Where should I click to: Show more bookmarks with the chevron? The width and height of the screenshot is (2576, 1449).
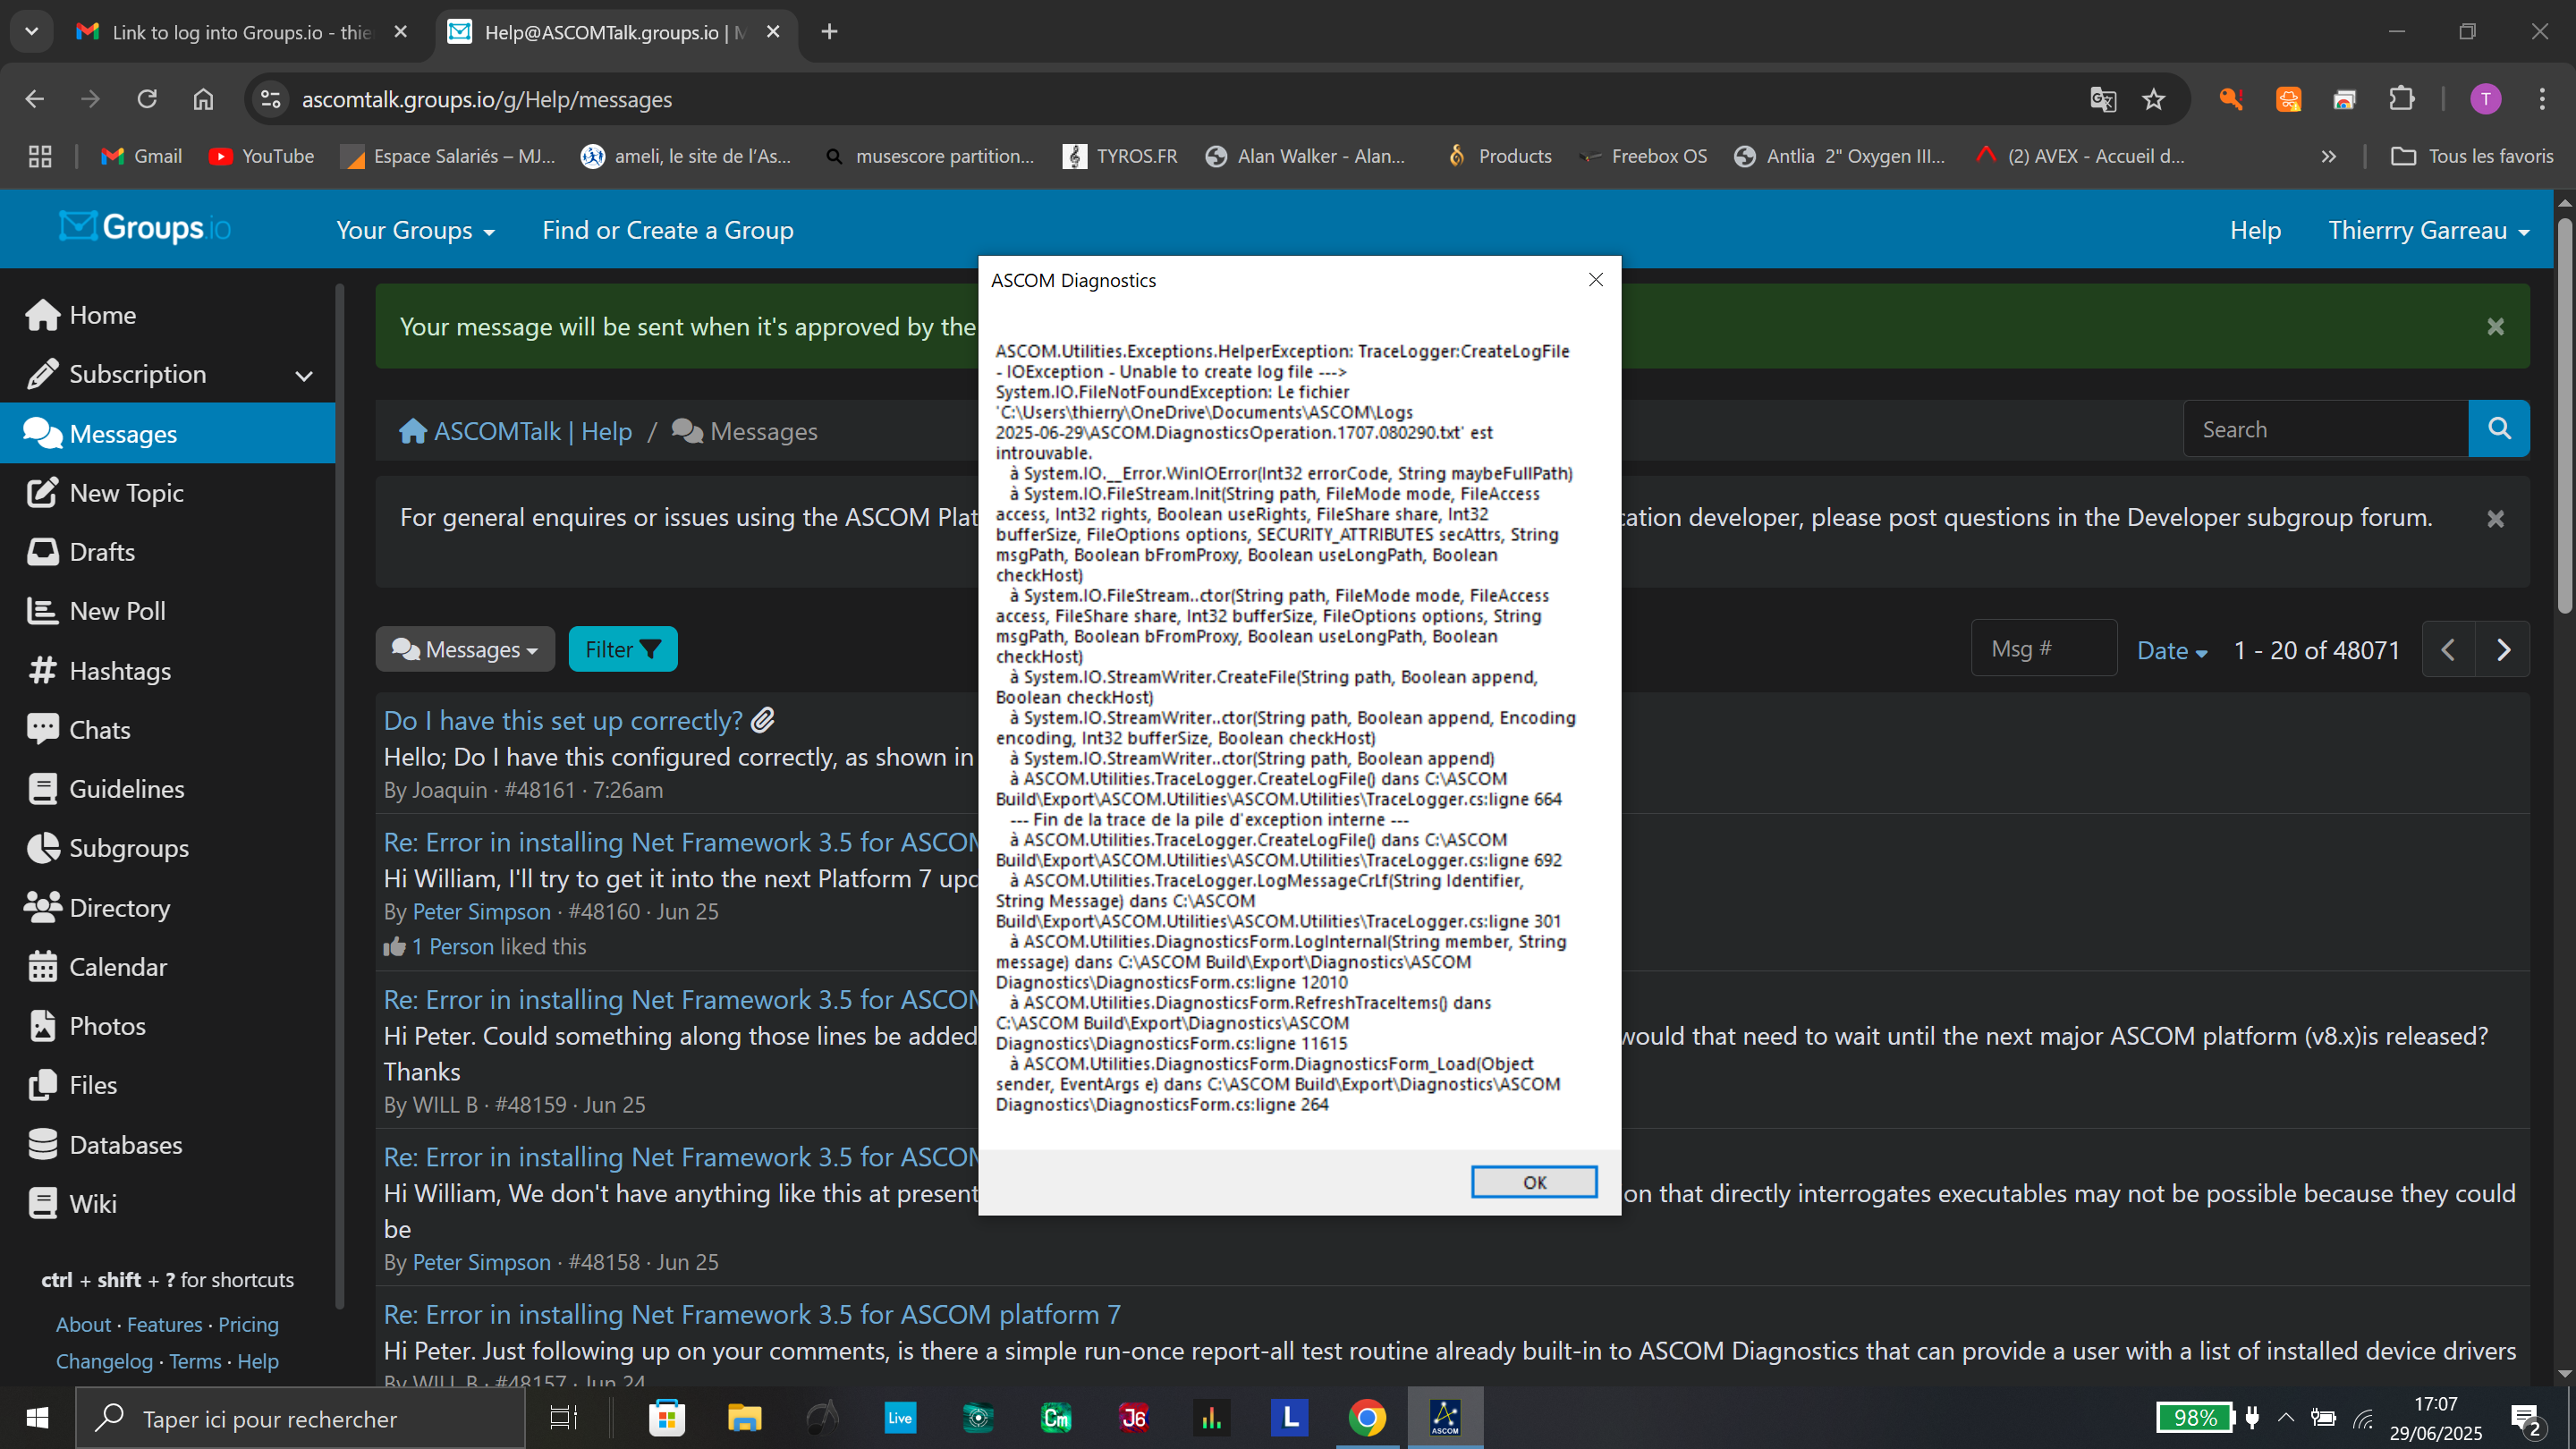2328,156
